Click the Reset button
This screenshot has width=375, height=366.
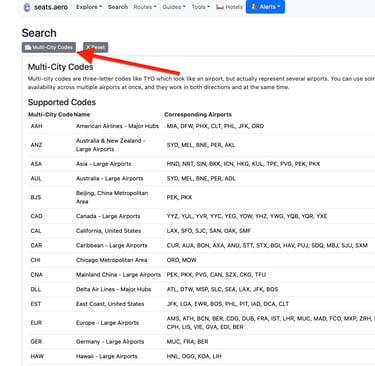[x=95, y=47]
